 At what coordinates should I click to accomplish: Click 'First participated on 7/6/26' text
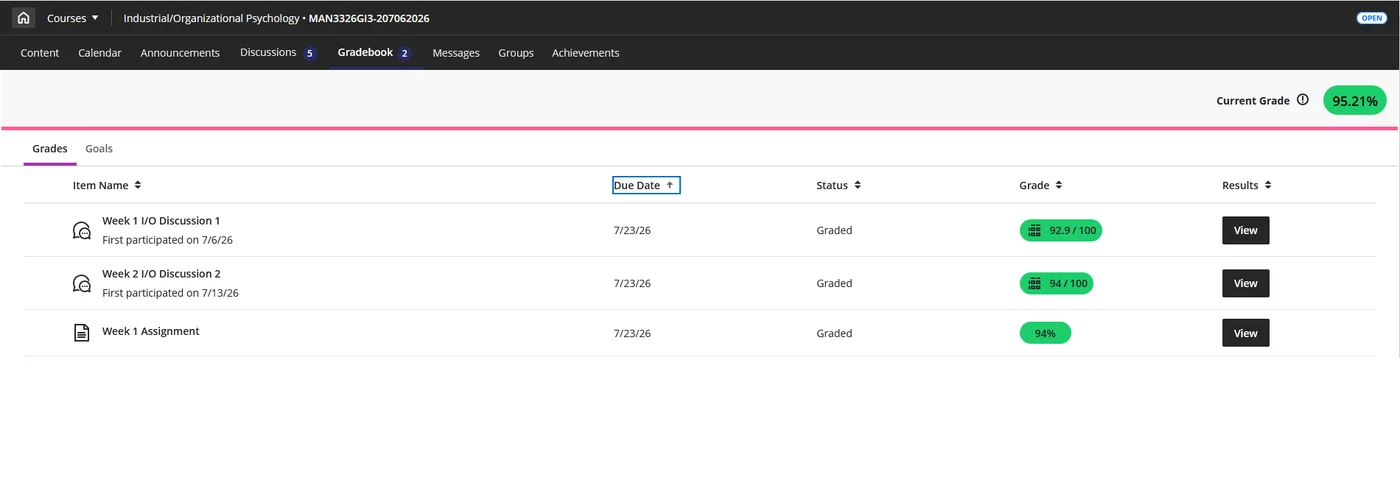(167, 240)
